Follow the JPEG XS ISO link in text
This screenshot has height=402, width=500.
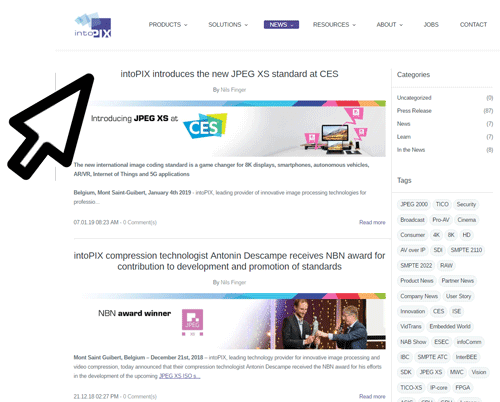pos(179,376)
